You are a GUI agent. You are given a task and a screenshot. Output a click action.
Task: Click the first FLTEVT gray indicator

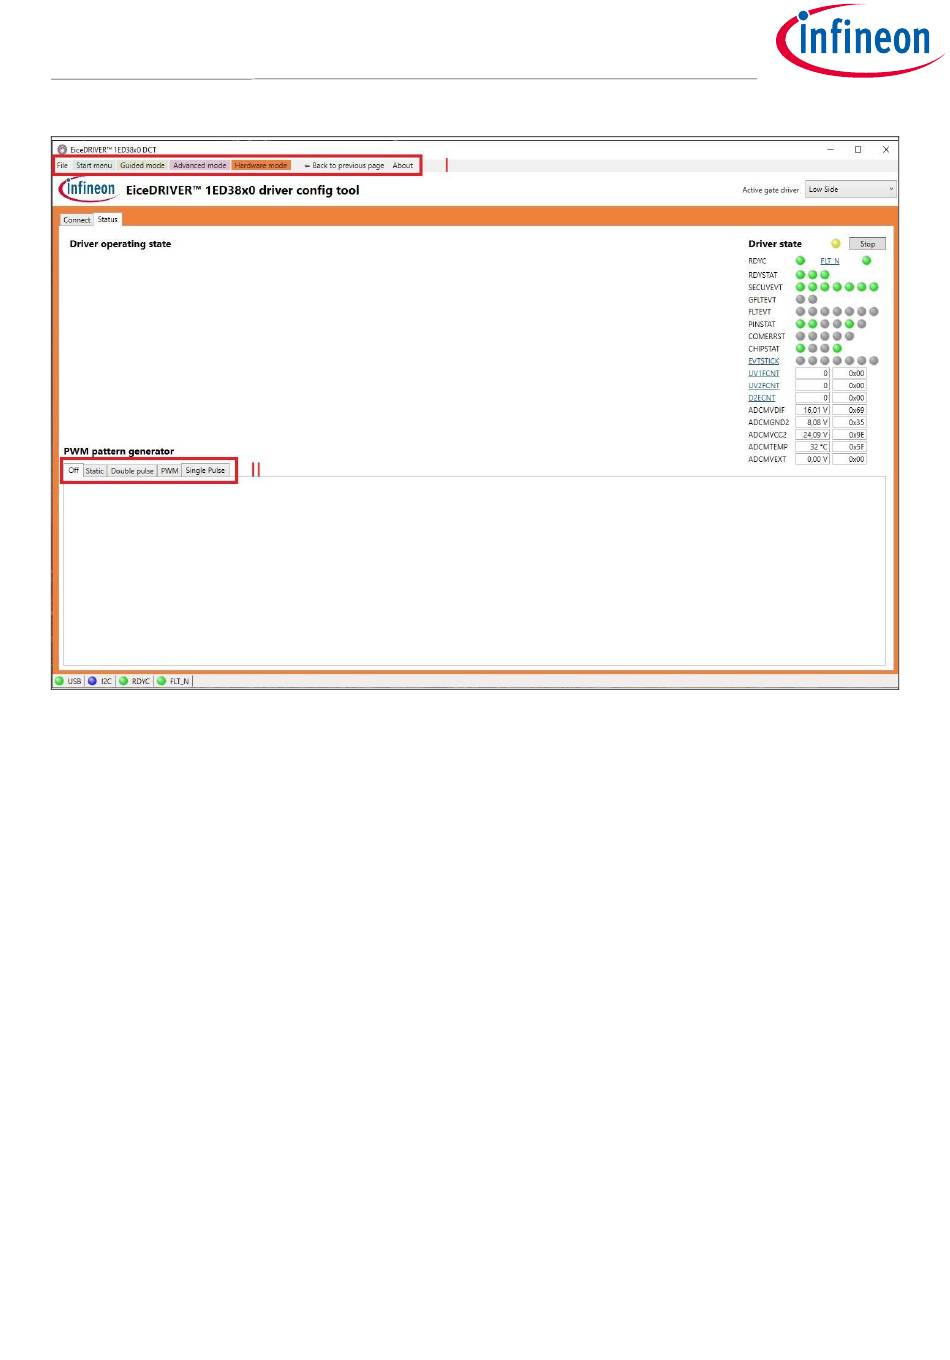[x=800, y=312]
